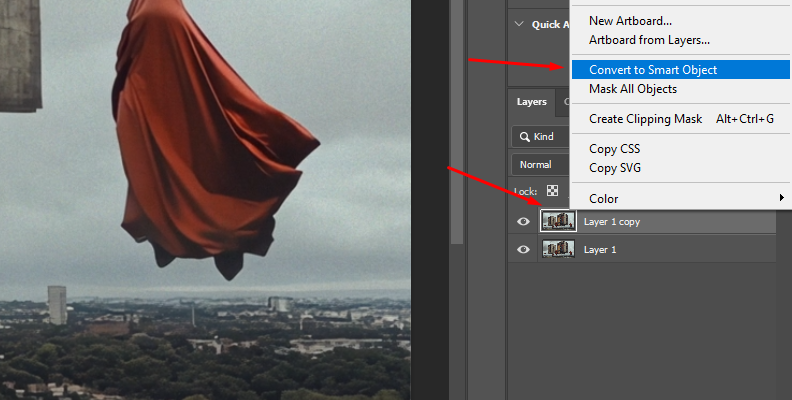The width and height of the screenshot is (792, 400).
Task: Choose Convert to Smart Object
Action: click(652, 70)
